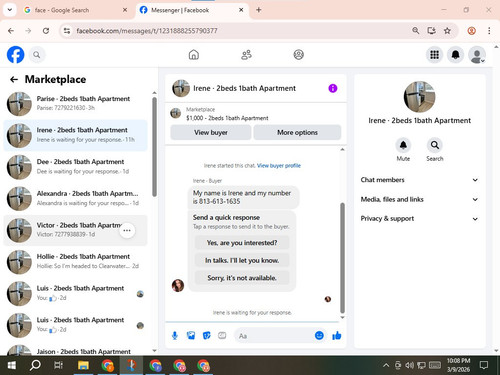
Task: Open the Parise 2beds 1bath Apartment chat
Action: (75, 103)
